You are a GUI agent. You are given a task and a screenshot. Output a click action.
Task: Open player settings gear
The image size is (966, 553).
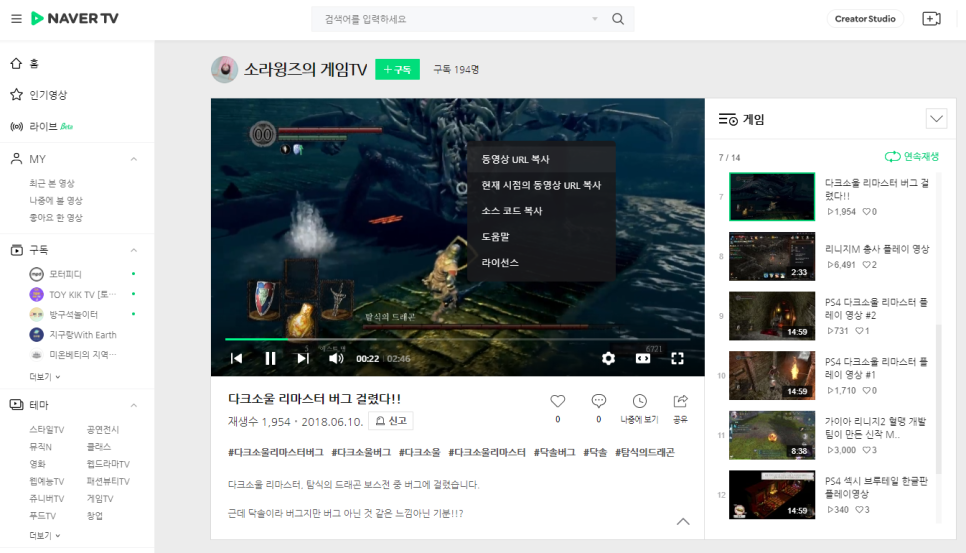click(x=608, y=358)
